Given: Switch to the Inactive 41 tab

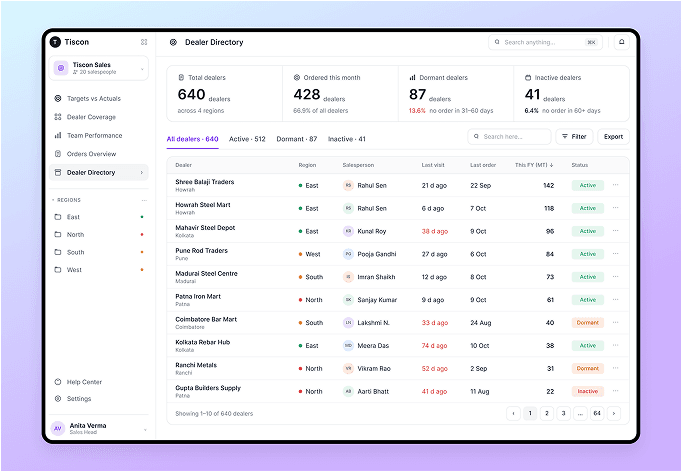Looking at the screenshot, I should [347, 139].
